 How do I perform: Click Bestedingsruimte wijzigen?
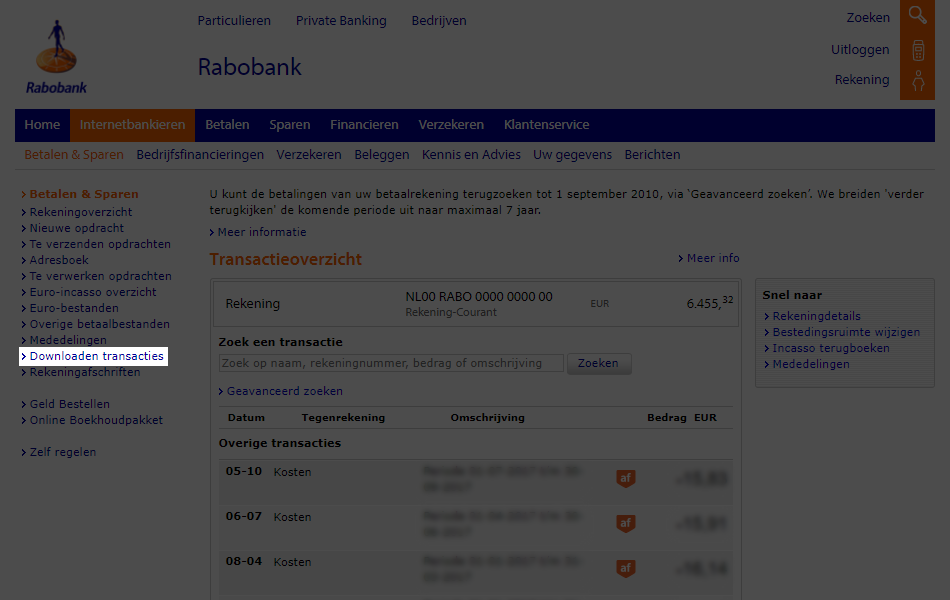tap(846, 332)
